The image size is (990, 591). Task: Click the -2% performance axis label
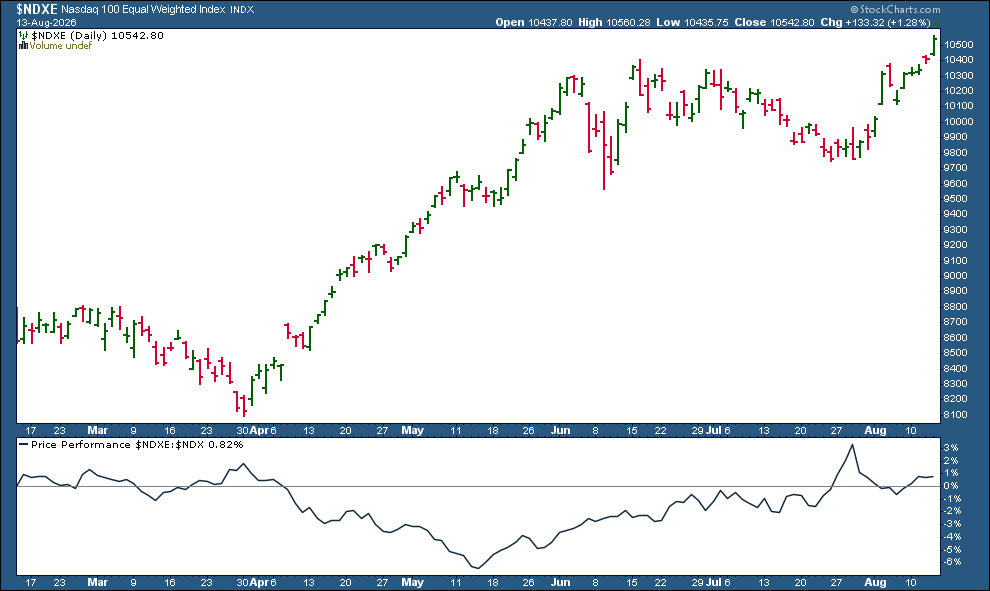(x=953, y=511)
